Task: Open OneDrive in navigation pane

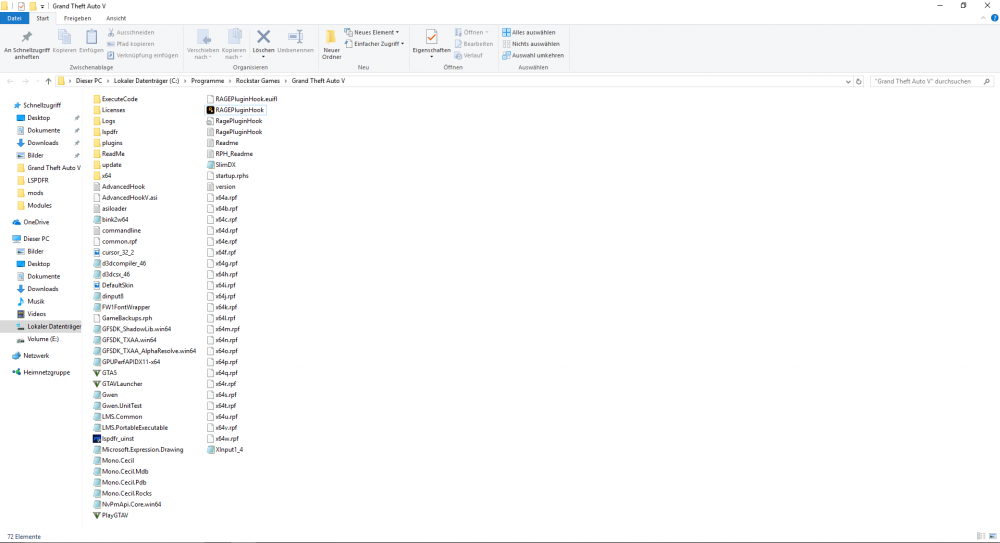Action: click(31, 222)
